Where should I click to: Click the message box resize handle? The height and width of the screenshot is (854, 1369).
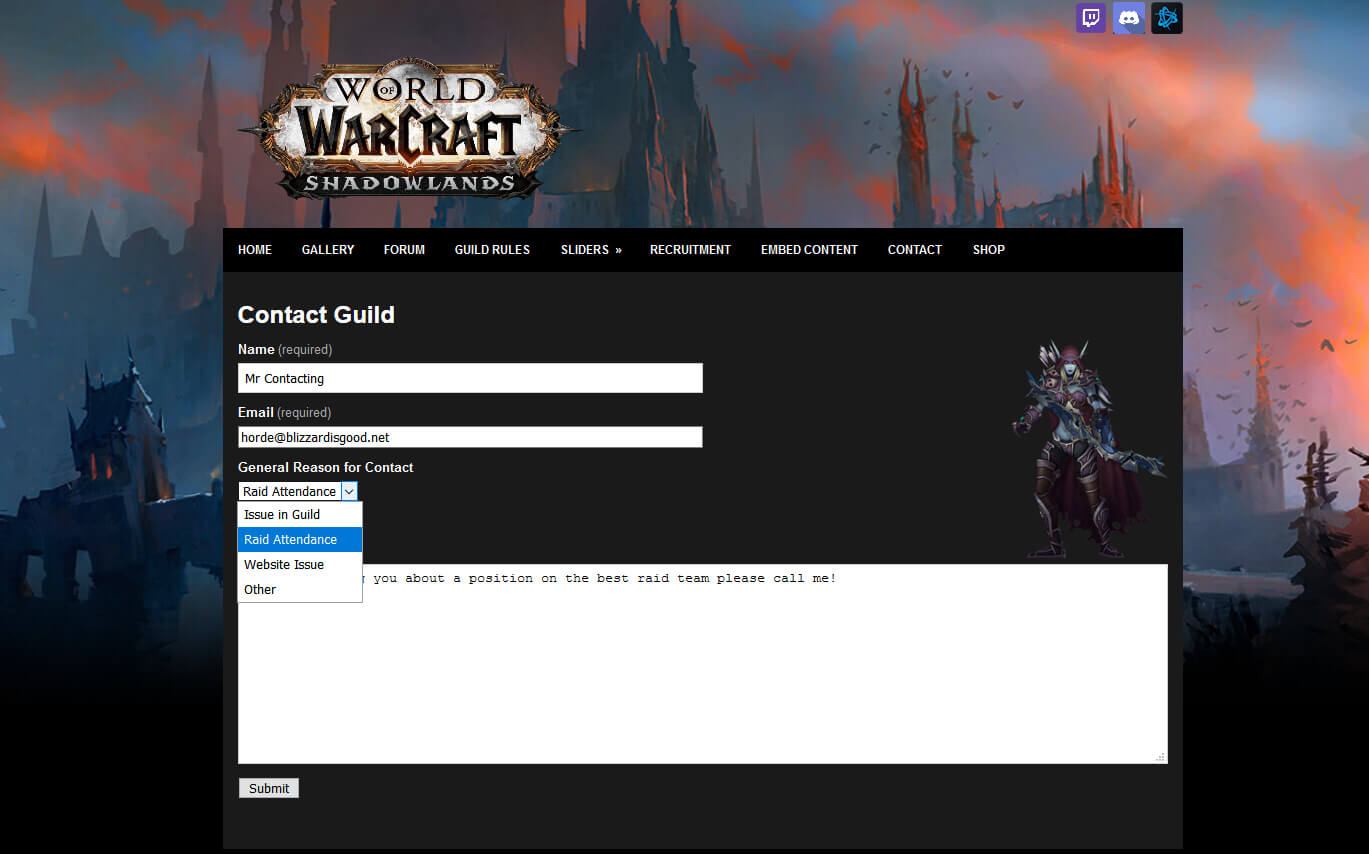(1160, 757)
